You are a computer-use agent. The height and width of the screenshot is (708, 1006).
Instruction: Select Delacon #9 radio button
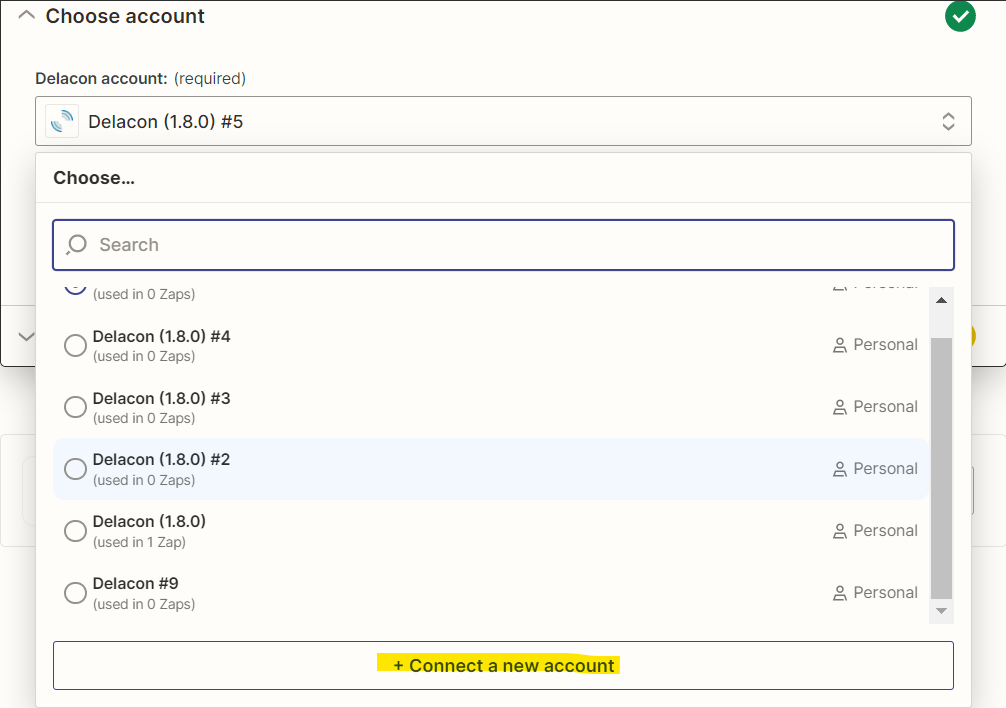75,593
